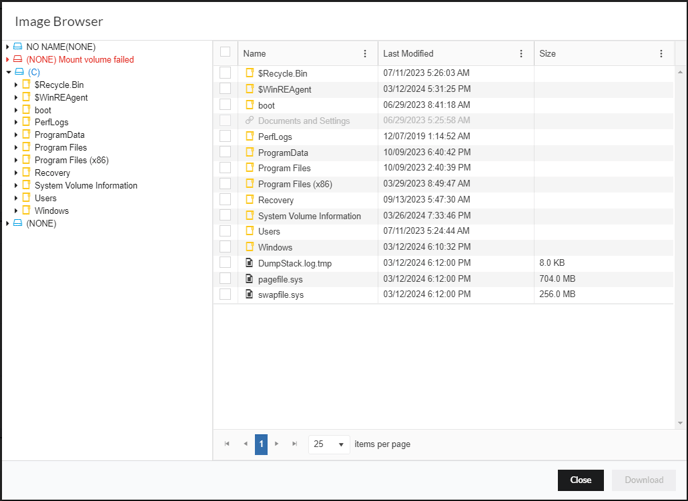Screen dimensions: 688x501
Task: Click the boot folder icon in file list
Action: coord(250,105)
